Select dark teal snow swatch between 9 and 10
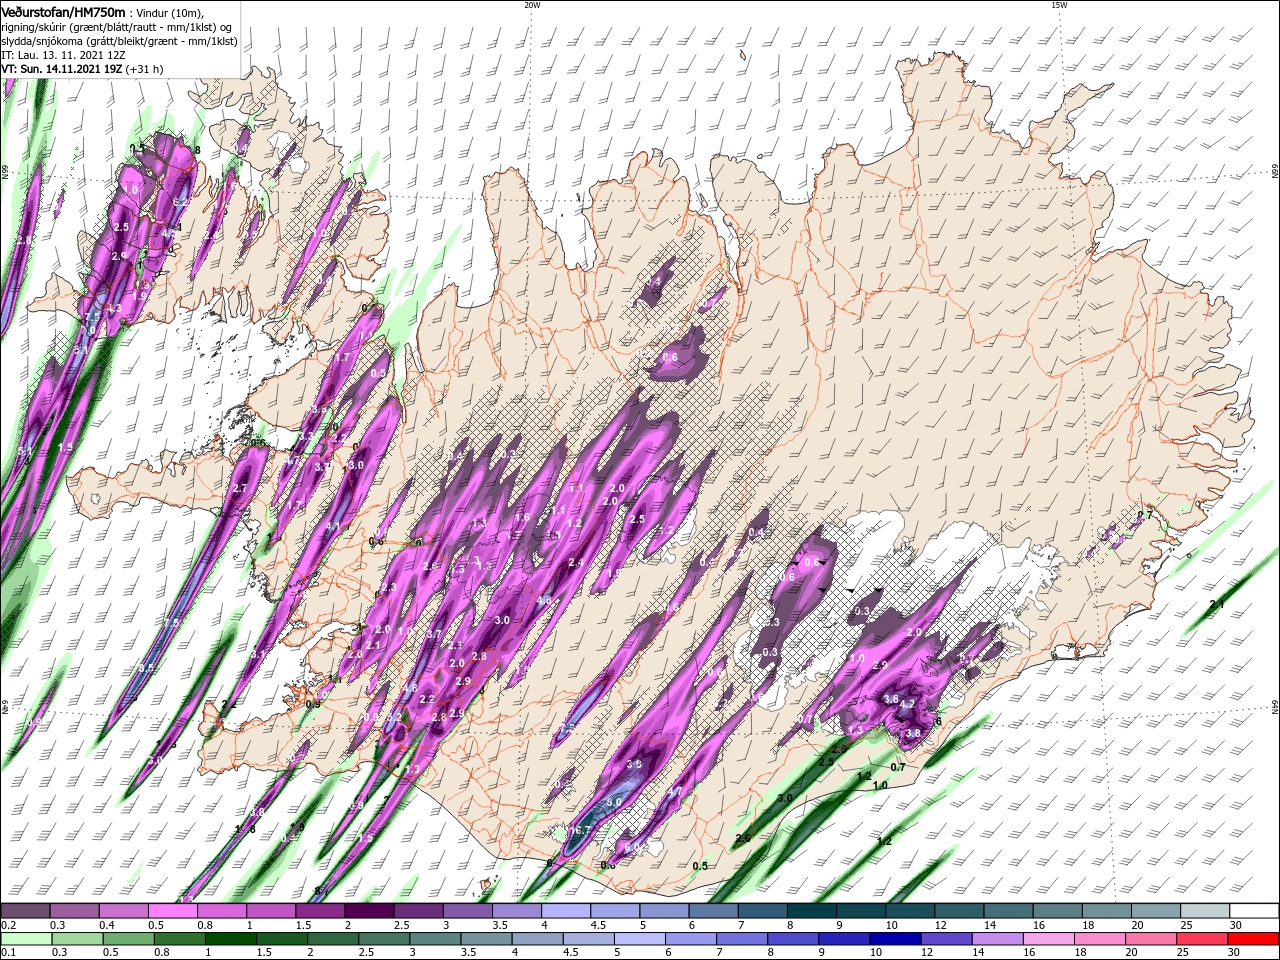1280x960 pixels. click(861, 911)
